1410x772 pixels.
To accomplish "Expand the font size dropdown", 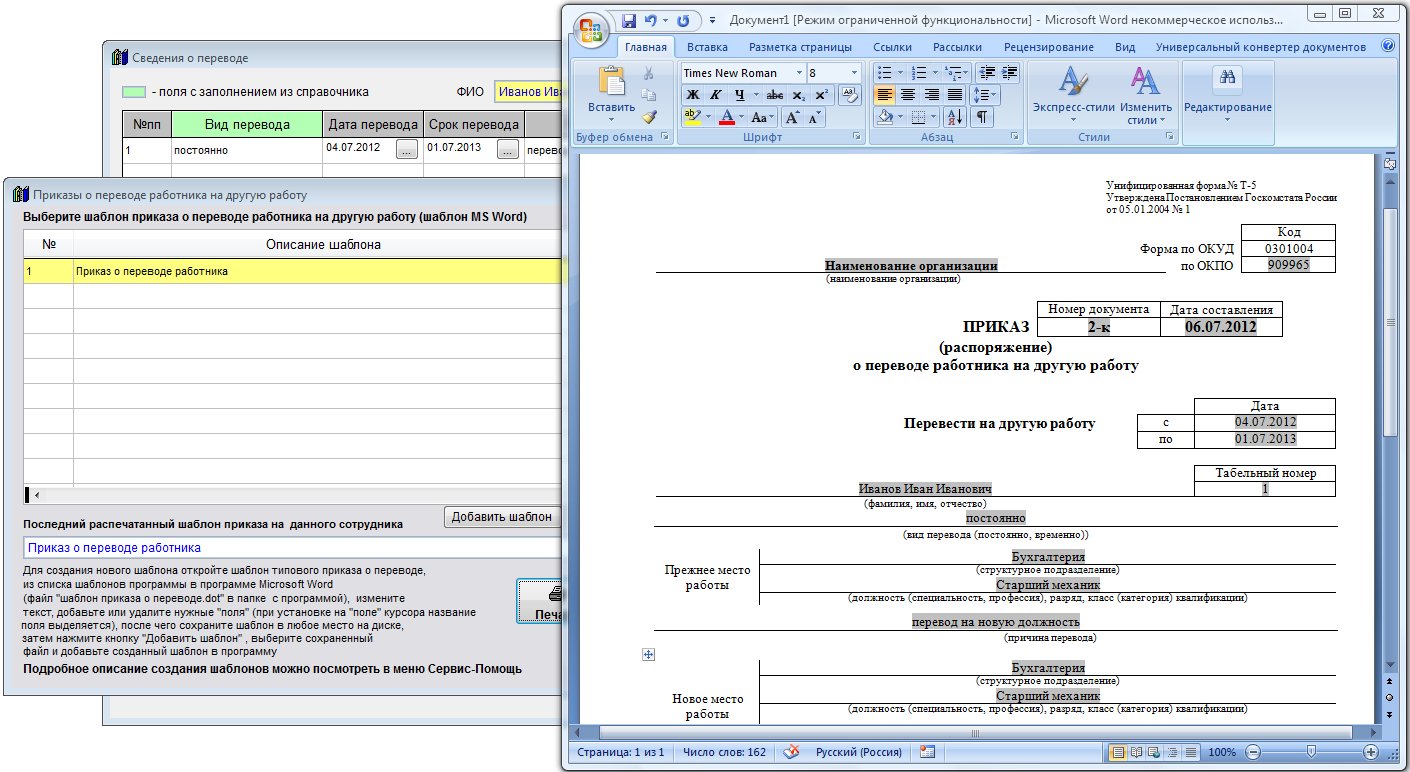I will click(x=854, y=73).
